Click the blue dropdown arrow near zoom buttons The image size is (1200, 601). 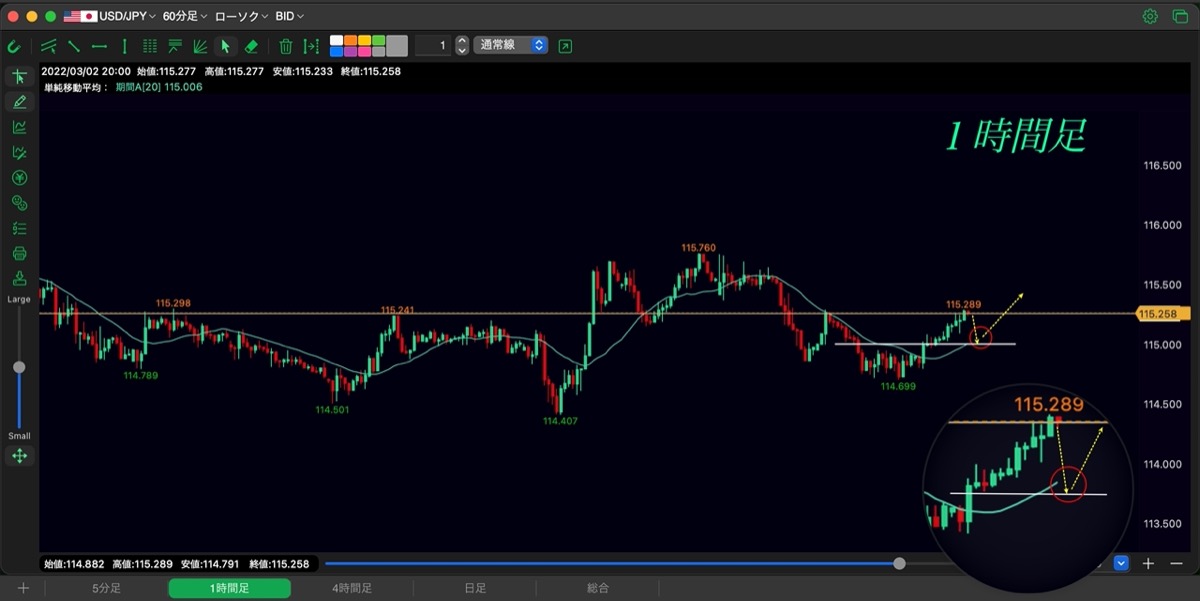[1121, 563]
